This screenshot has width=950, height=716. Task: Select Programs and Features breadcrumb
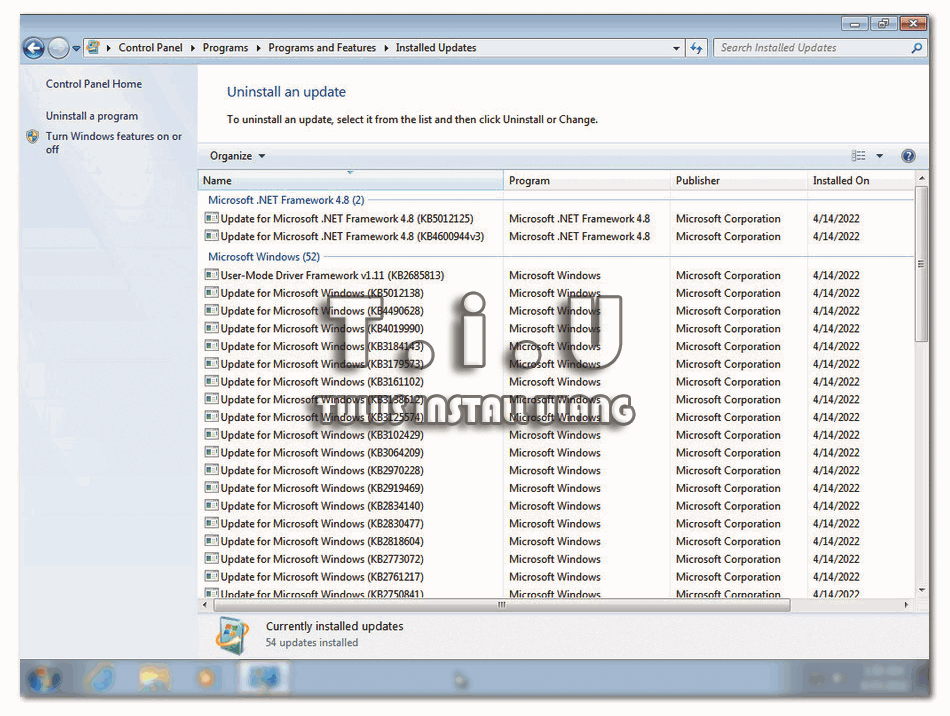coord(322,48)
